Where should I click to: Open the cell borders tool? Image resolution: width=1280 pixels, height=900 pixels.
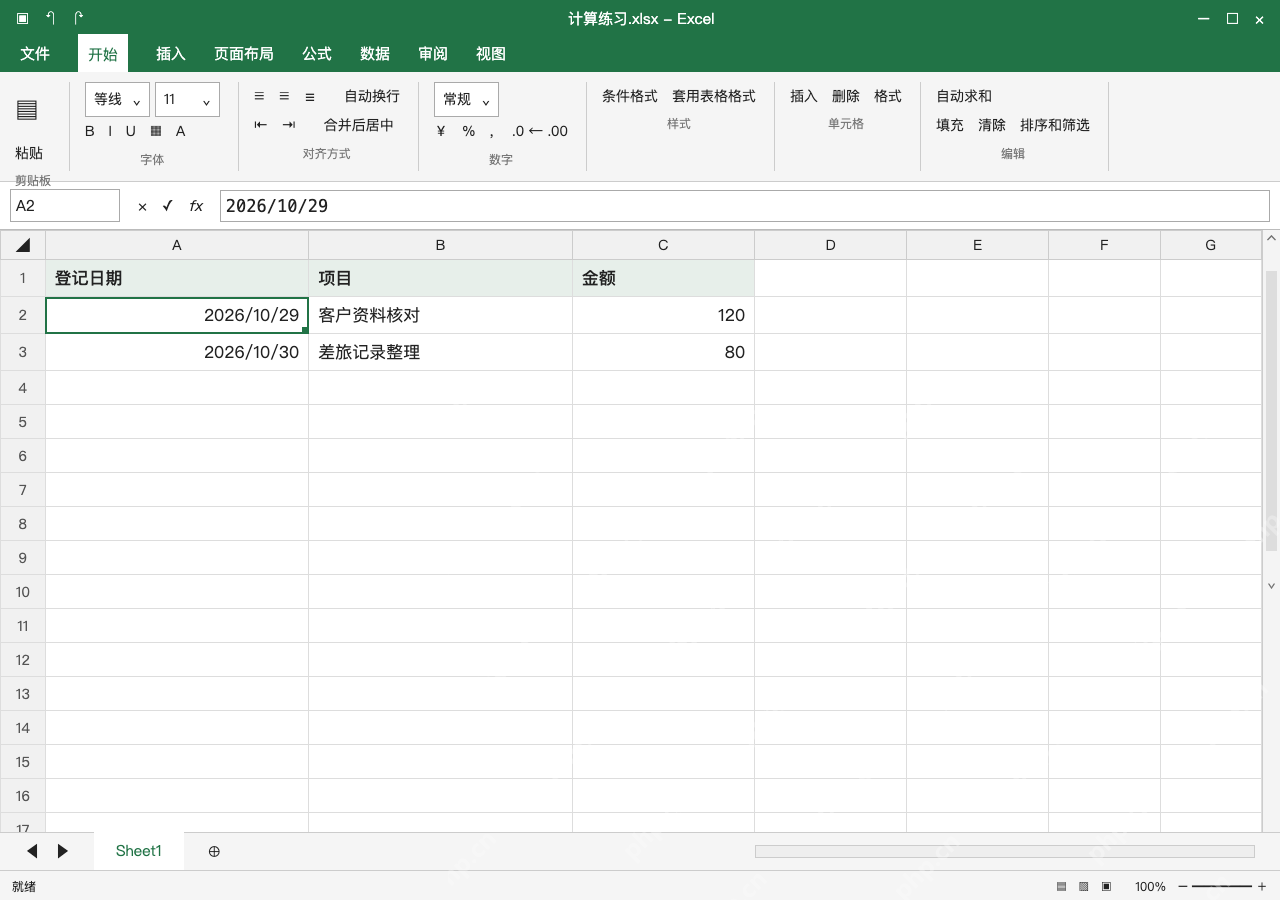pyautogui.click(x=156, y=131)
